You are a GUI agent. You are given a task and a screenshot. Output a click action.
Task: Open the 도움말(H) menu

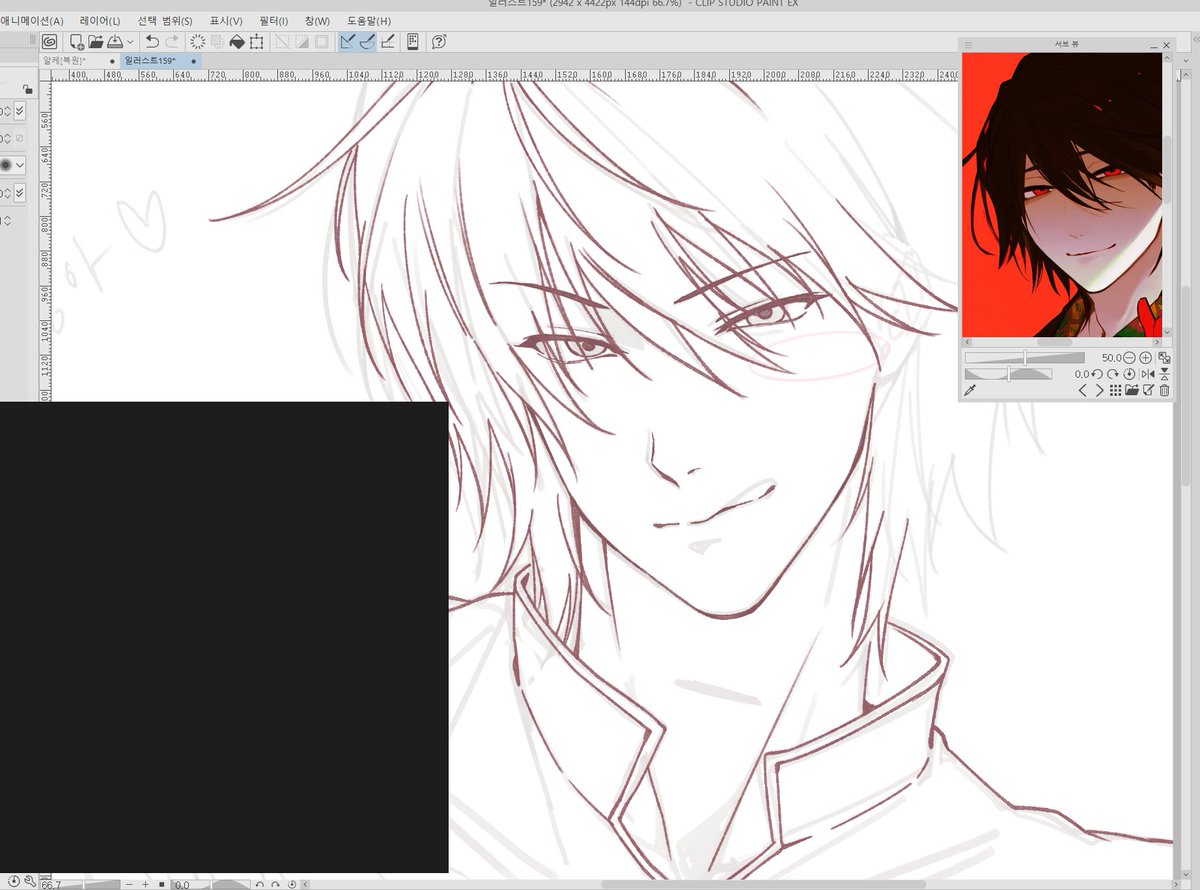369,21
